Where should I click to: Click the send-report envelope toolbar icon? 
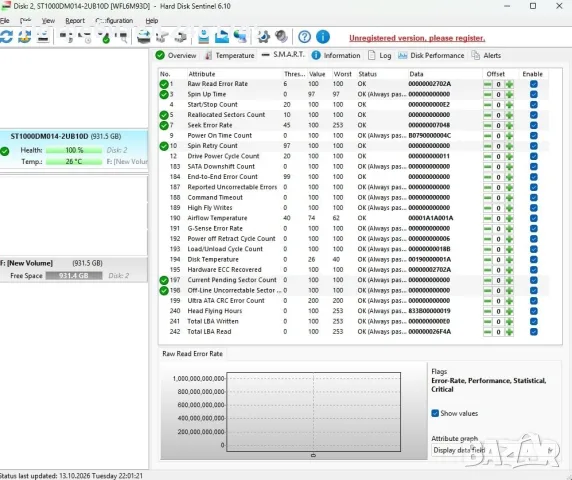221,37
